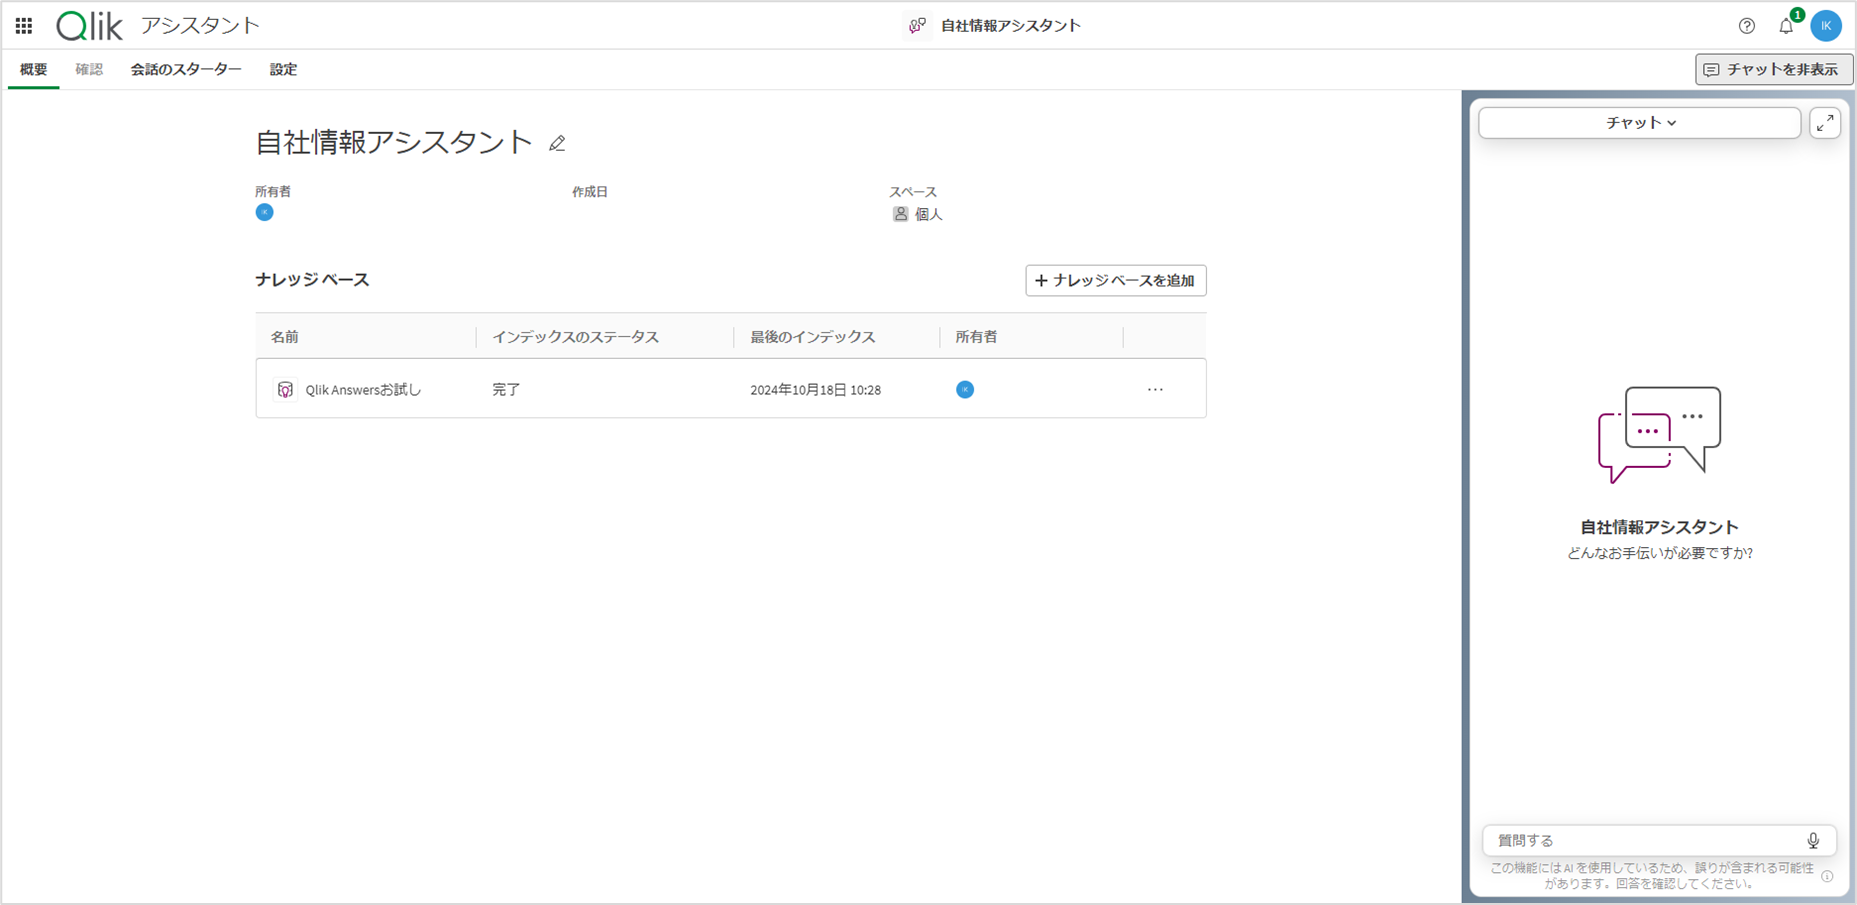This screenshot has height=905, width=1857.
Task: Click どんなお手伝いが必要ですか? text in chat
Action: pyautogui.click(x=1659, y=553)
